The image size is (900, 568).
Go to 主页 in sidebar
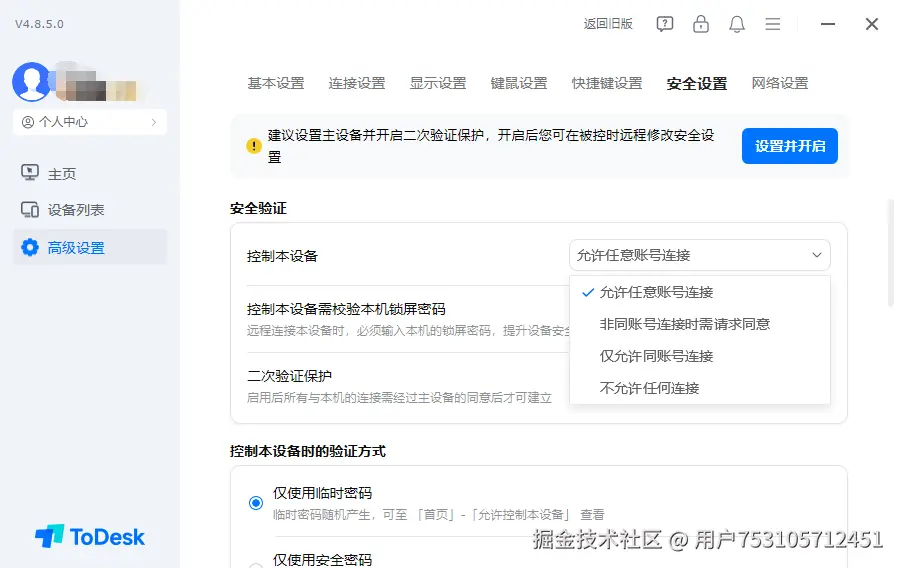pos(61,174)
